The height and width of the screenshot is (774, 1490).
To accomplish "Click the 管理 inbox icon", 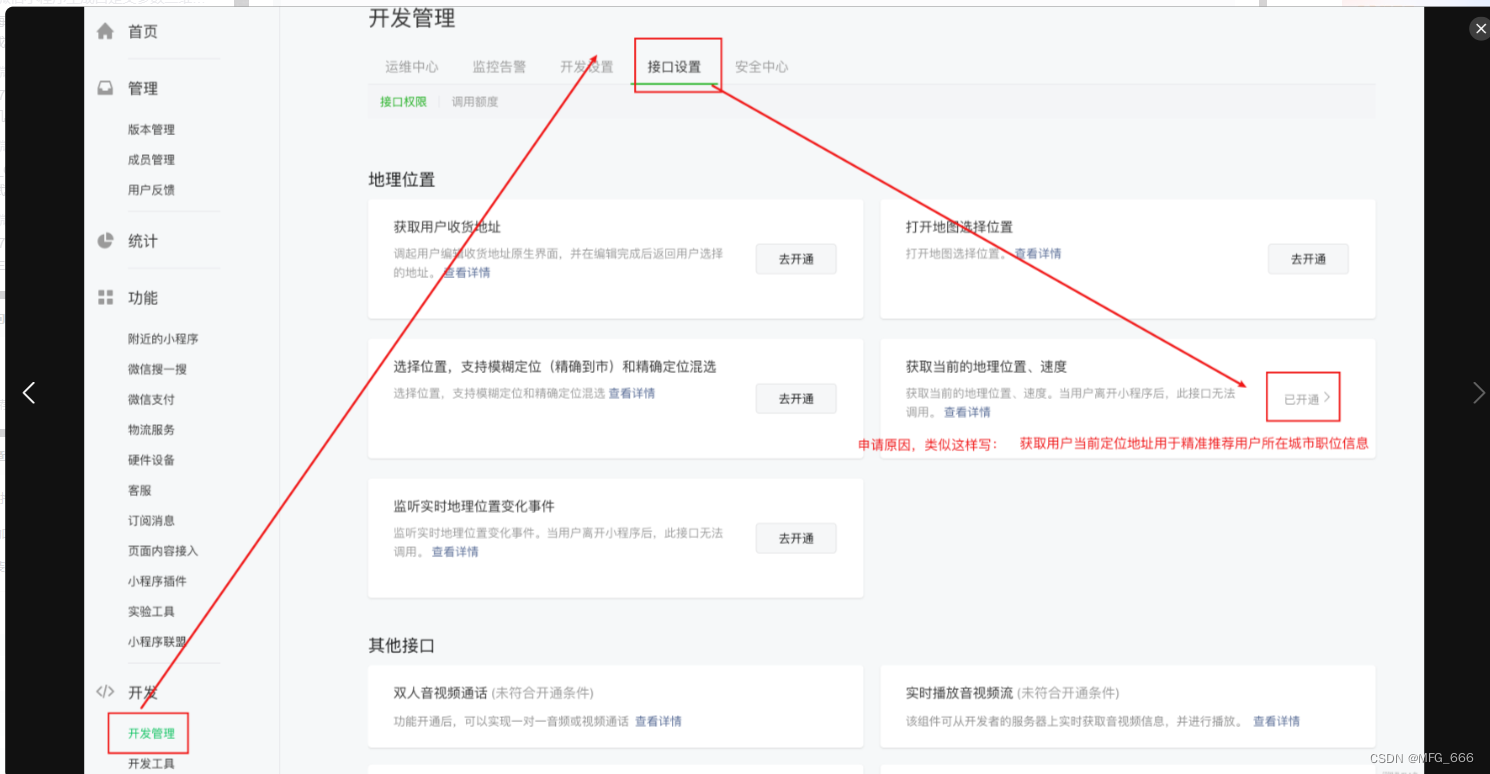I will pos(105,88).
